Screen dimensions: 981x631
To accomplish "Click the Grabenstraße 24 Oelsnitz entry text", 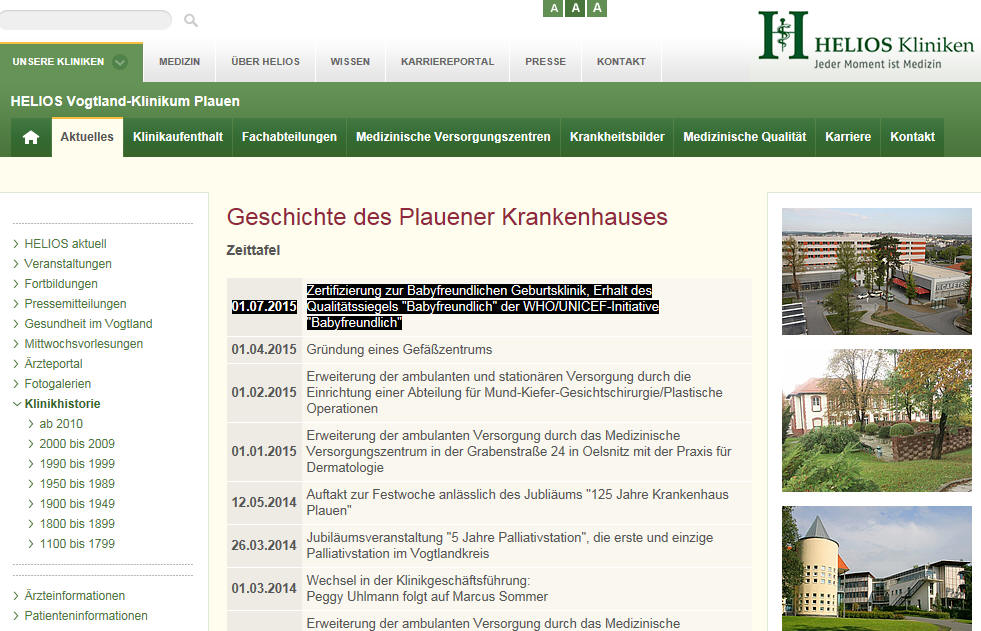I will click(x=519, y=452).
